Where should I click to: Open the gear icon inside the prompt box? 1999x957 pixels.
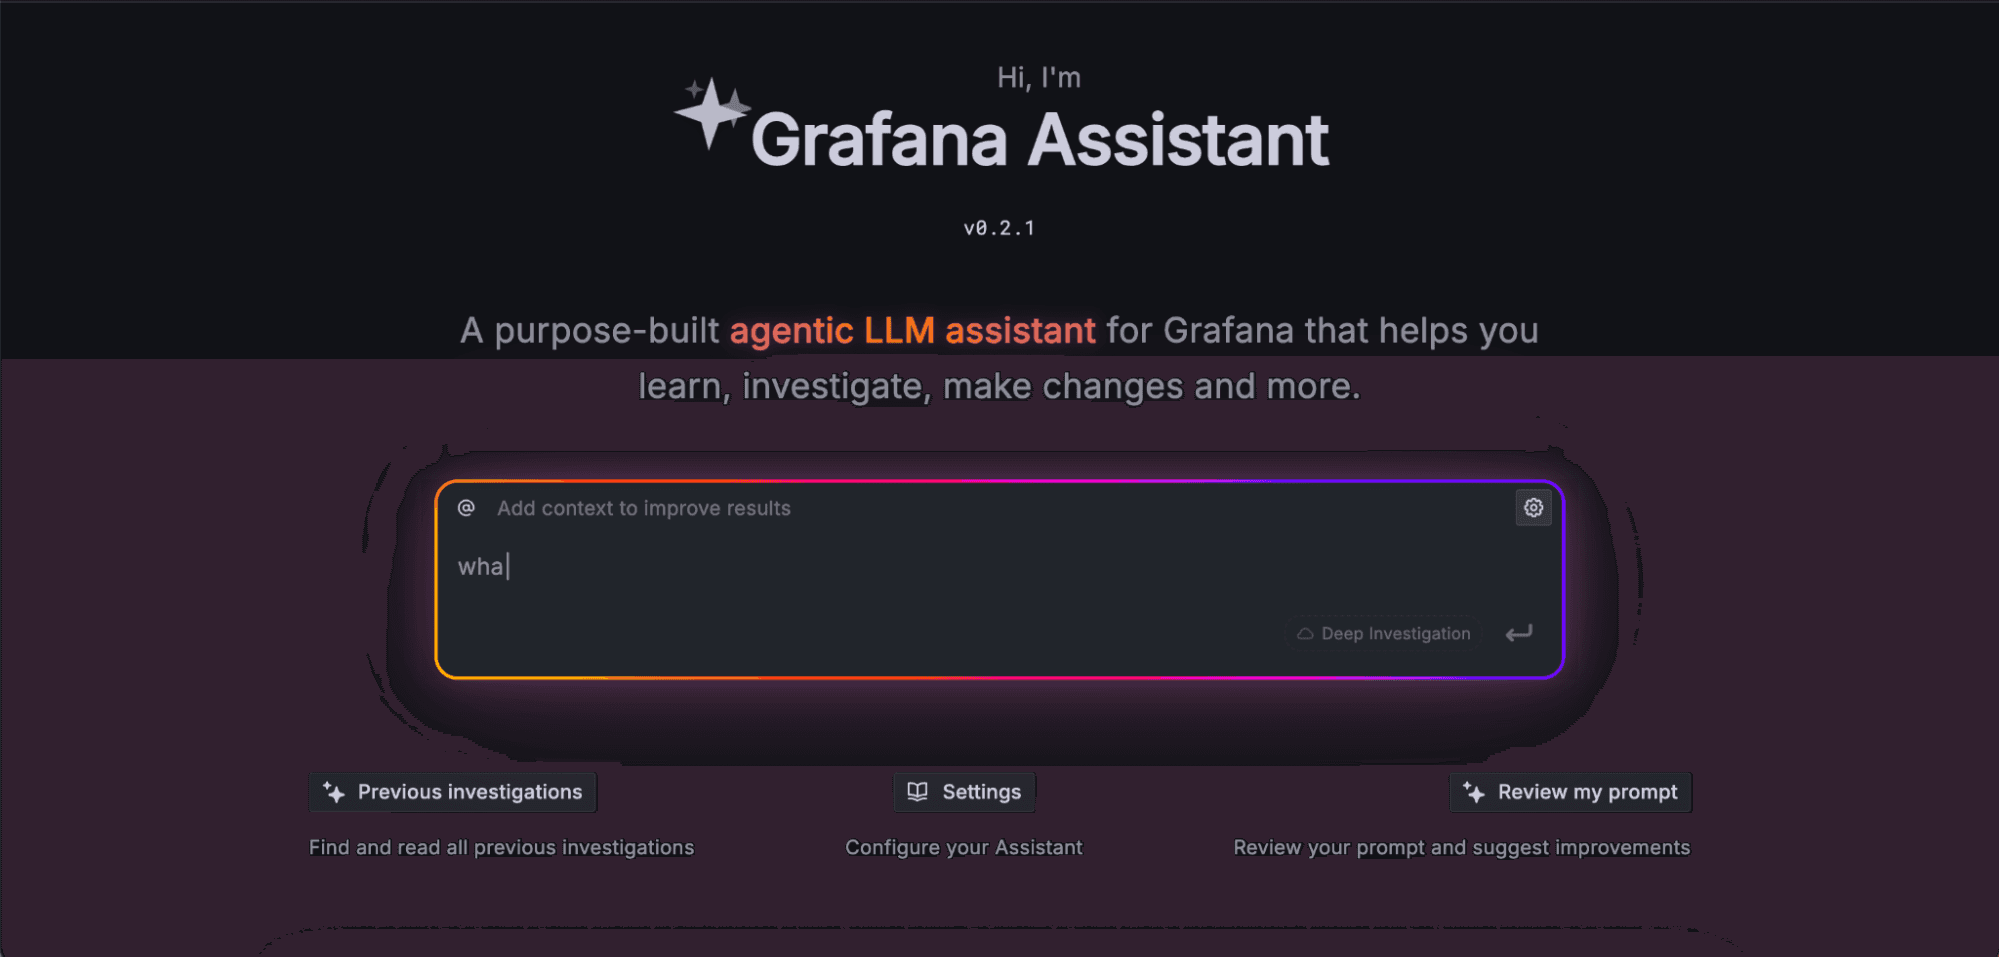[1533, 508]
